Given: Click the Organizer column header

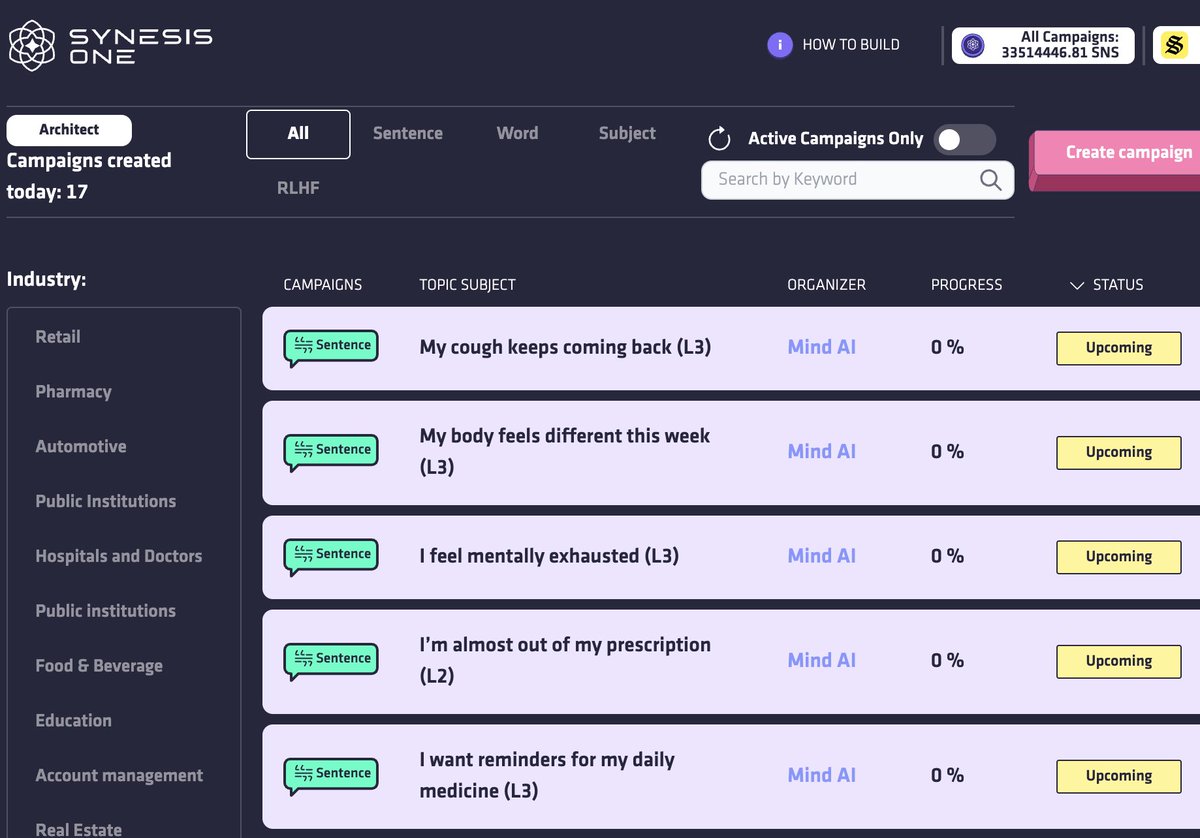Looking at the screenshot, I should pyautogui.click(x=826, y=285).
